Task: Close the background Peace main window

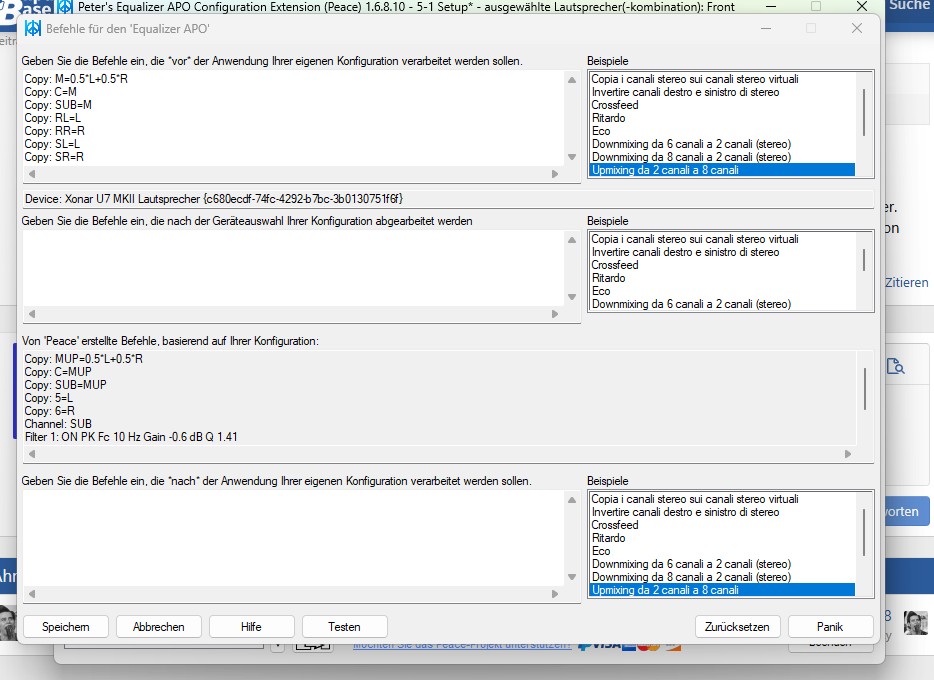Action: [x=861, y=7]
